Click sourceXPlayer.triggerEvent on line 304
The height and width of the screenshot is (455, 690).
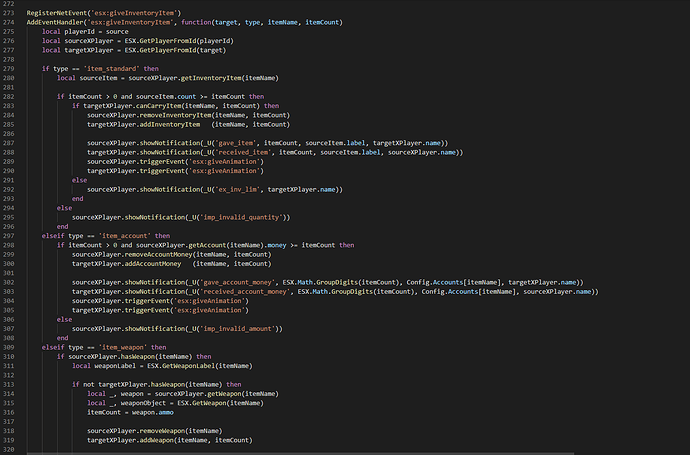(121, 301)
